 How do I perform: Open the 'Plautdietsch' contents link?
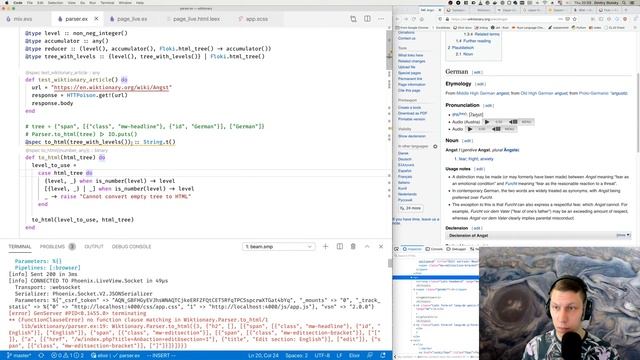(x=461, y=47)
